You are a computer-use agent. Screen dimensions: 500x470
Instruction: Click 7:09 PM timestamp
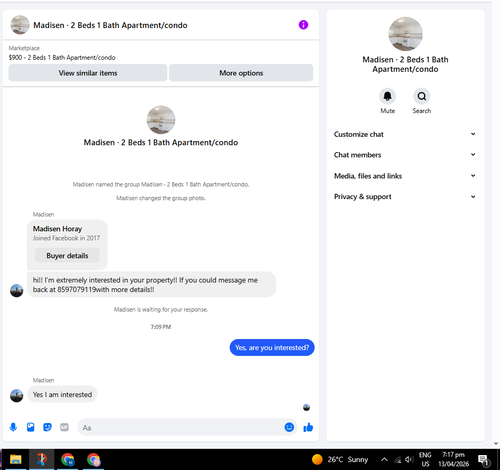point(161,327)
